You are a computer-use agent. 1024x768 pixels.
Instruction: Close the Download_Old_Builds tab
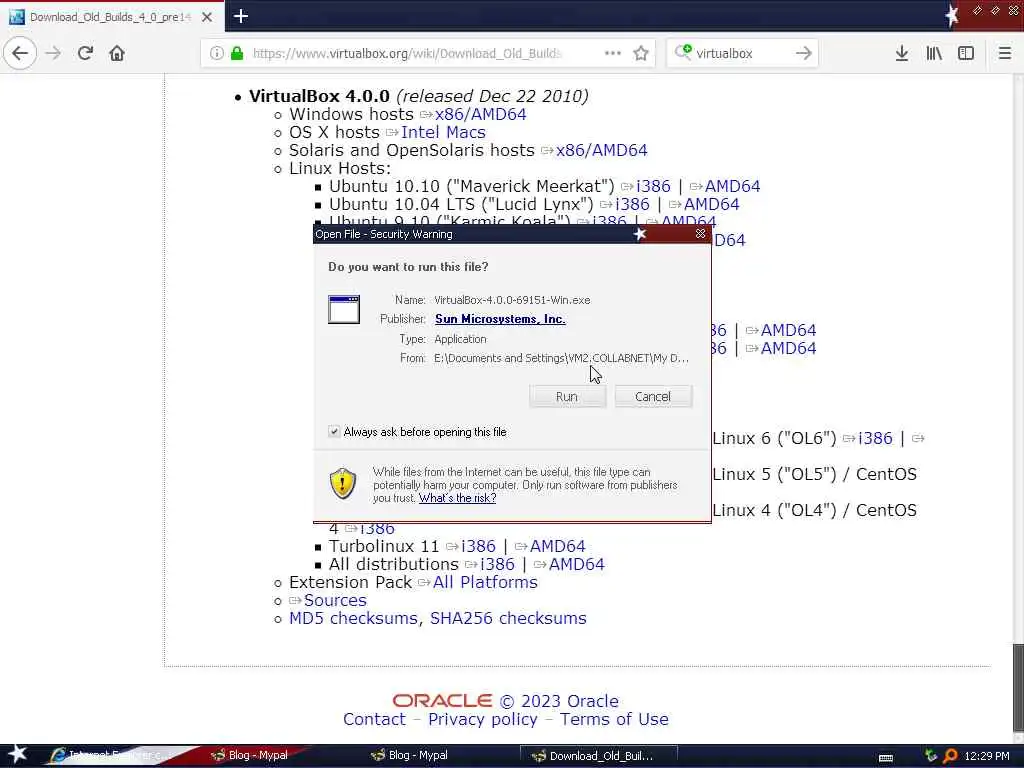pyautogui.click(x=207, y=17)
